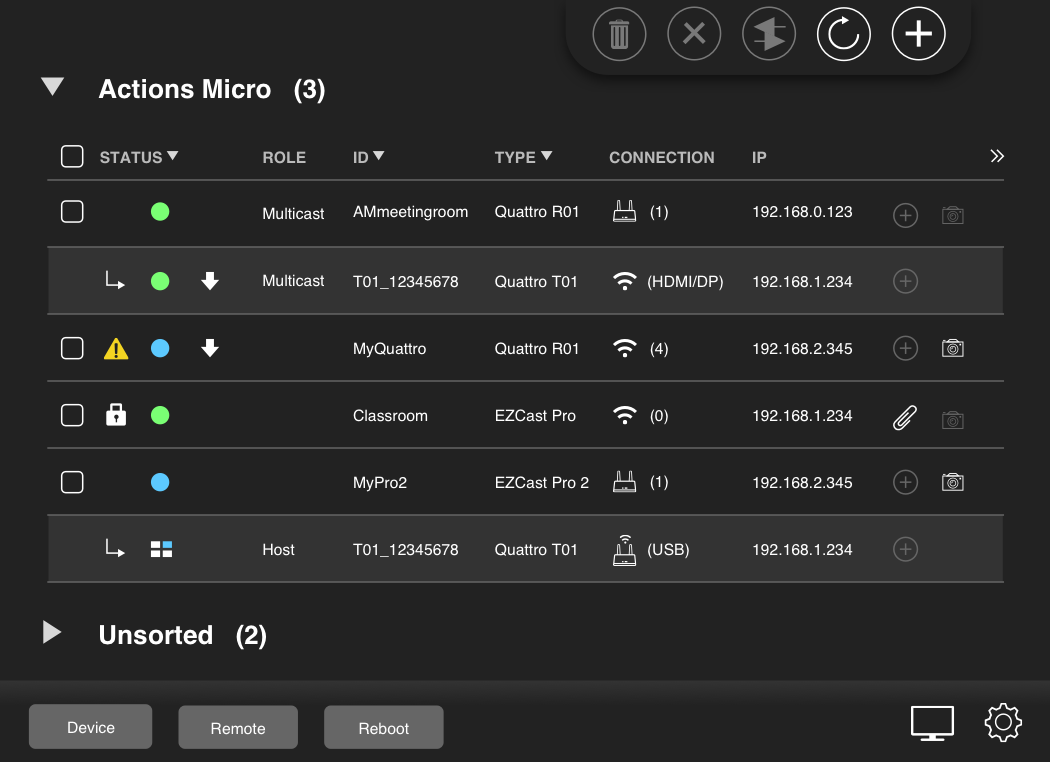Viewport: 1050px width, 762px height.
Task: Click the warning icon on MyQuattro row
Action: pos(116,348)
